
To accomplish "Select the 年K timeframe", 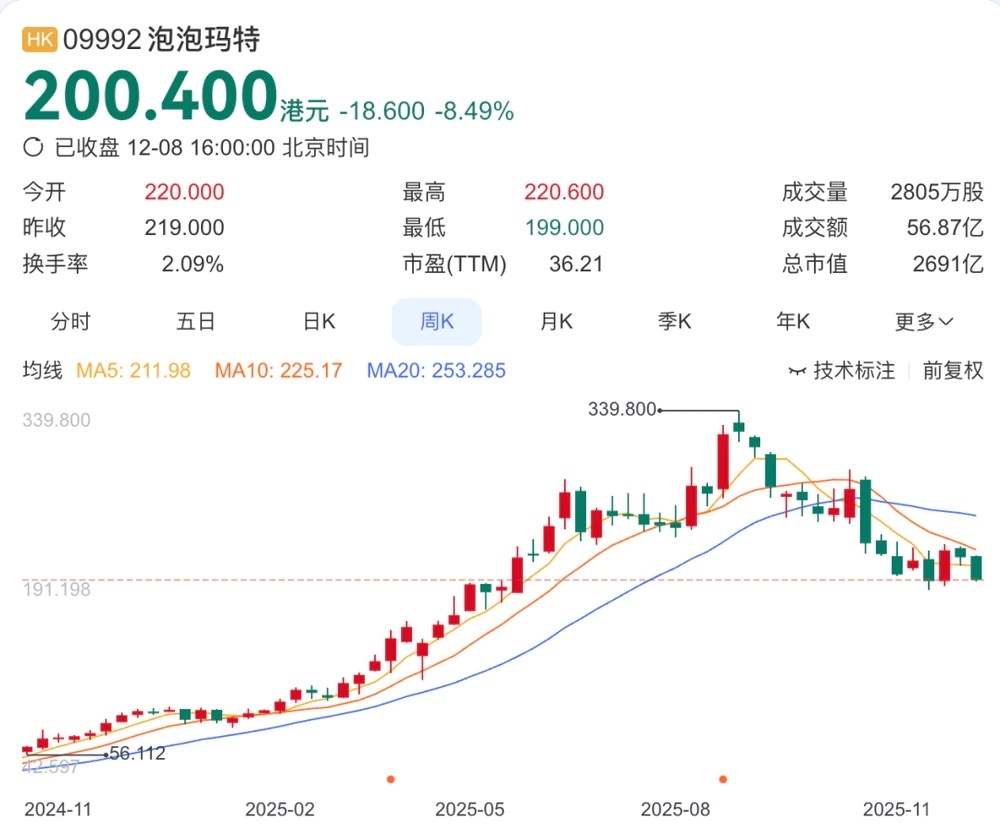I will point(792,322).
